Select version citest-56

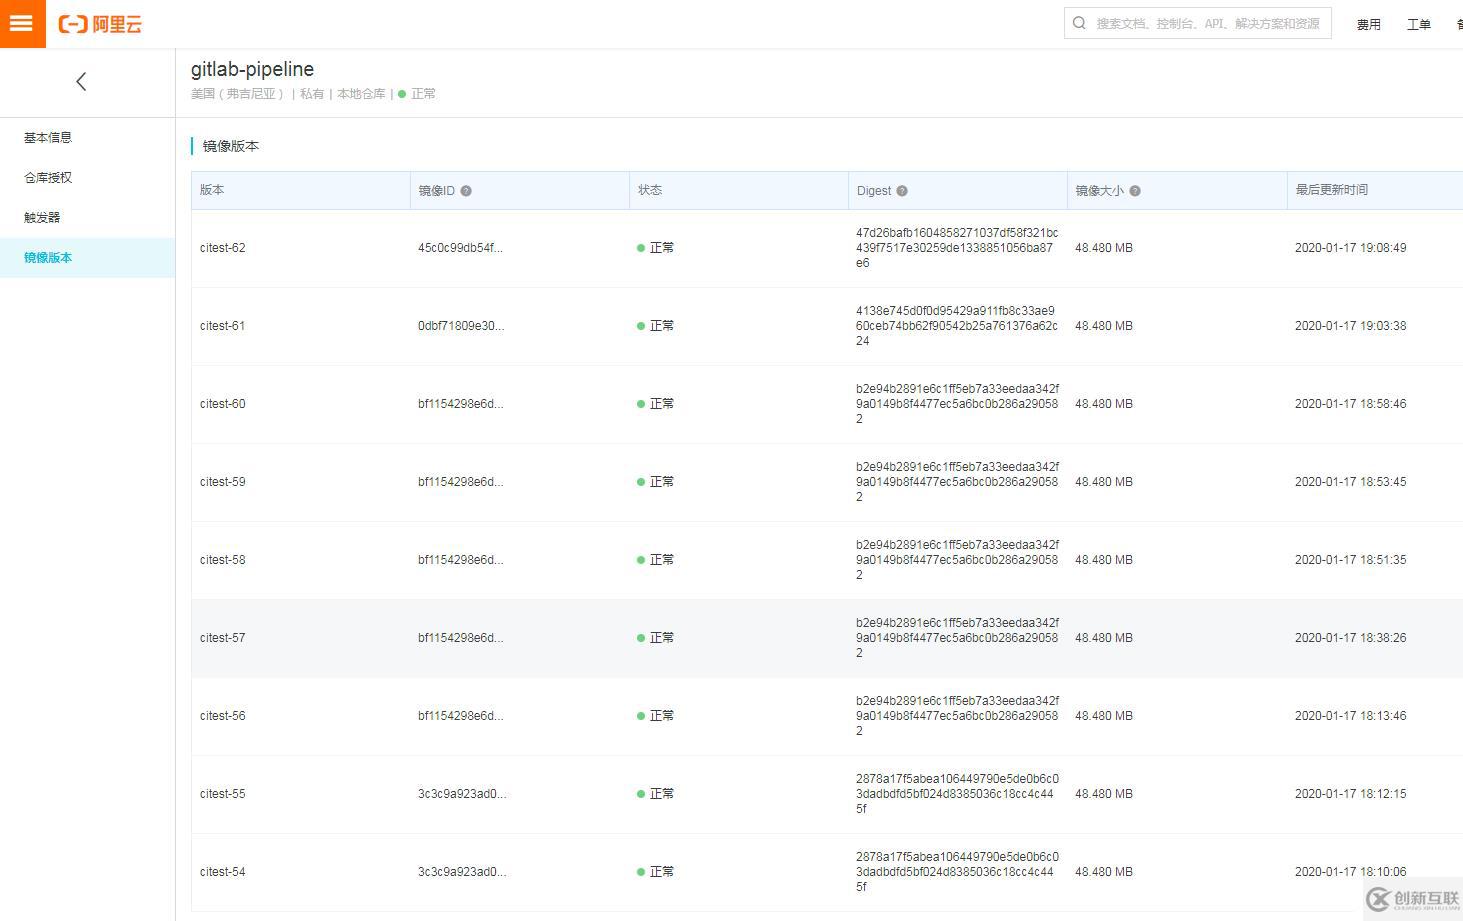[222, 716]
